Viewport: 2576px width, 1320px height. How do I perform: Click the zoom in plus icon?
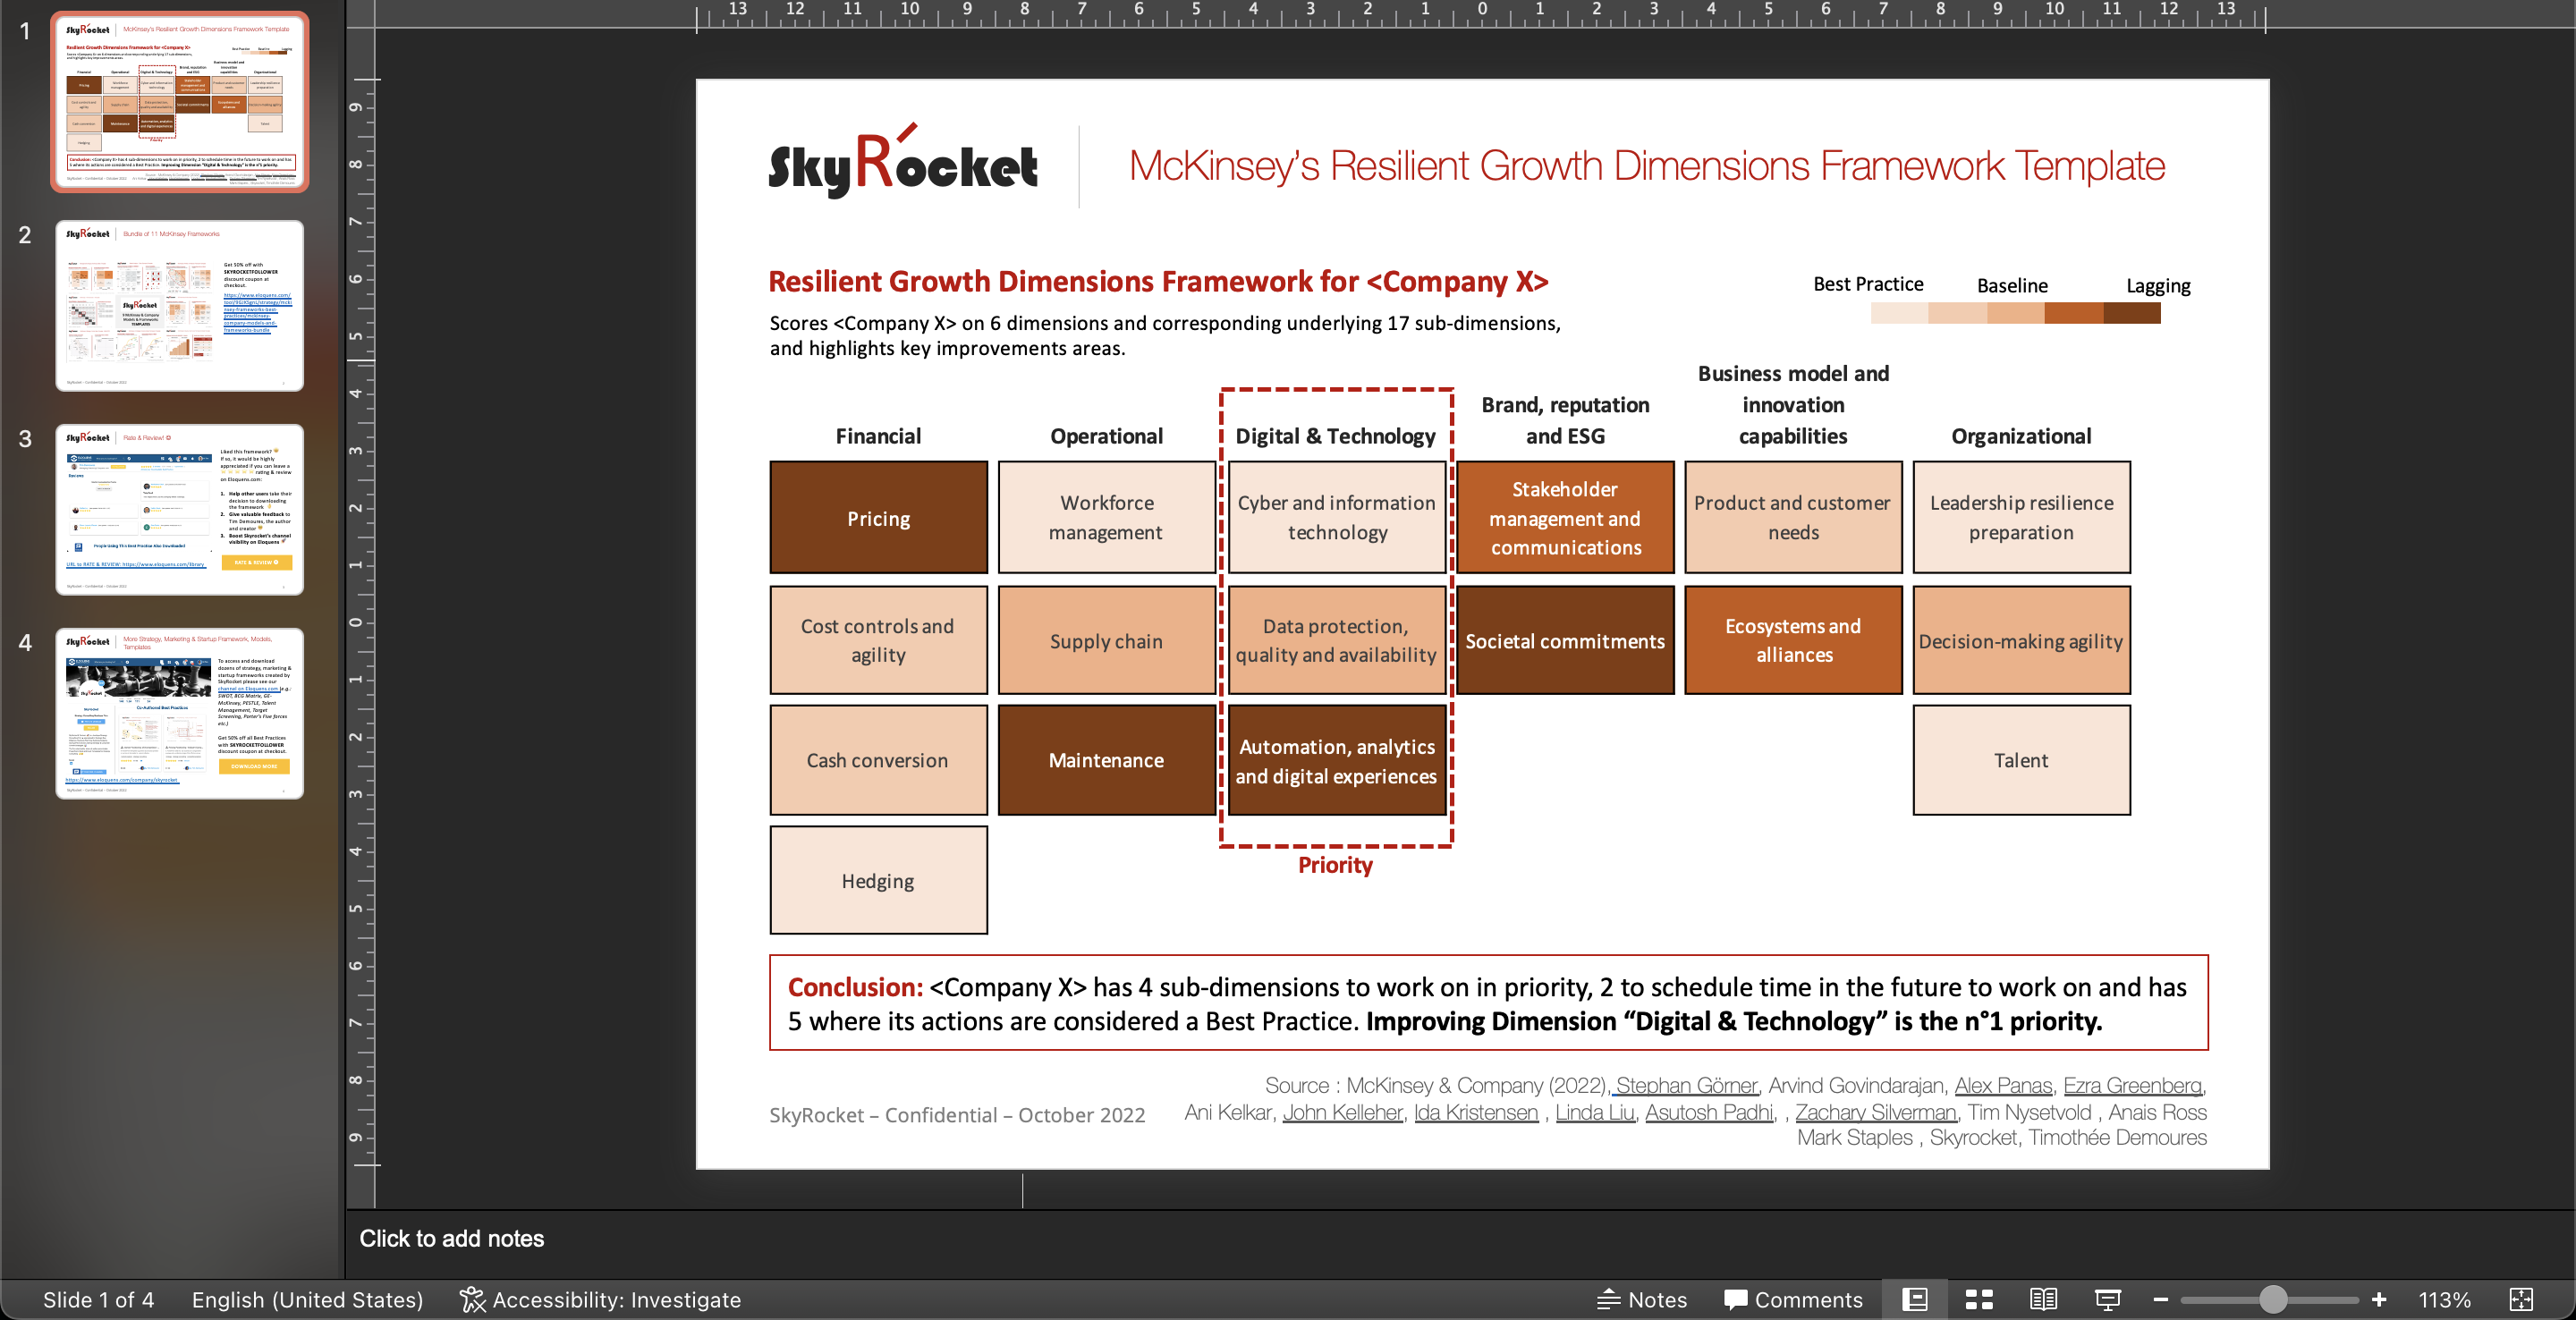(2378, 1299)
